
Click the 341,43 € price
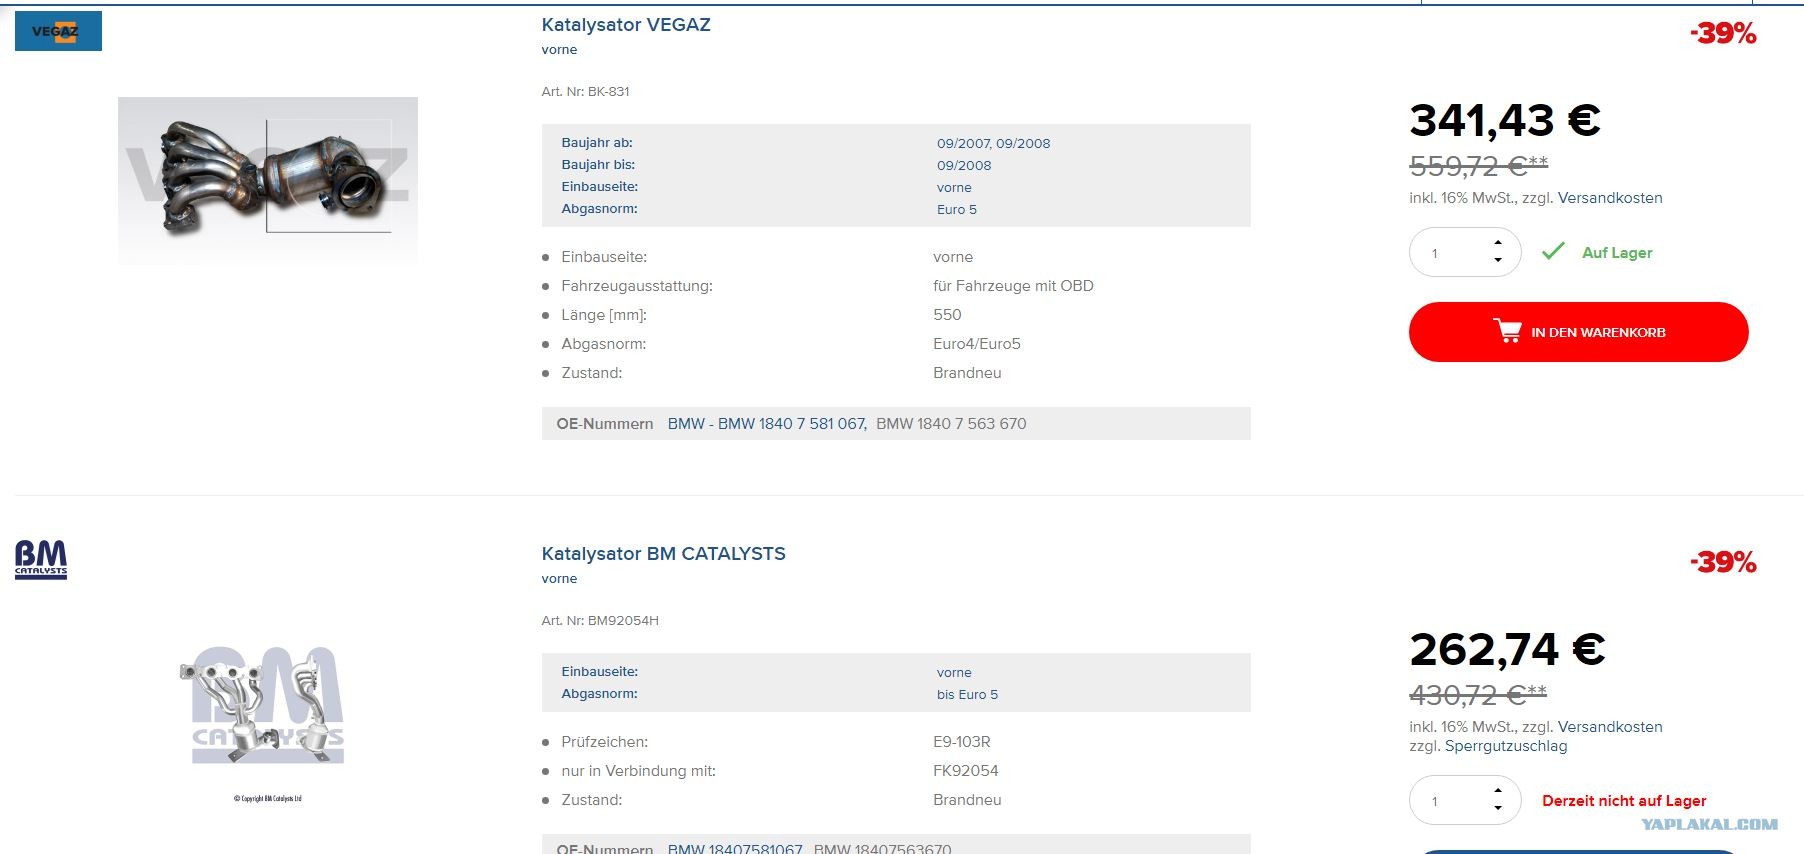(x=1505, y=121)
